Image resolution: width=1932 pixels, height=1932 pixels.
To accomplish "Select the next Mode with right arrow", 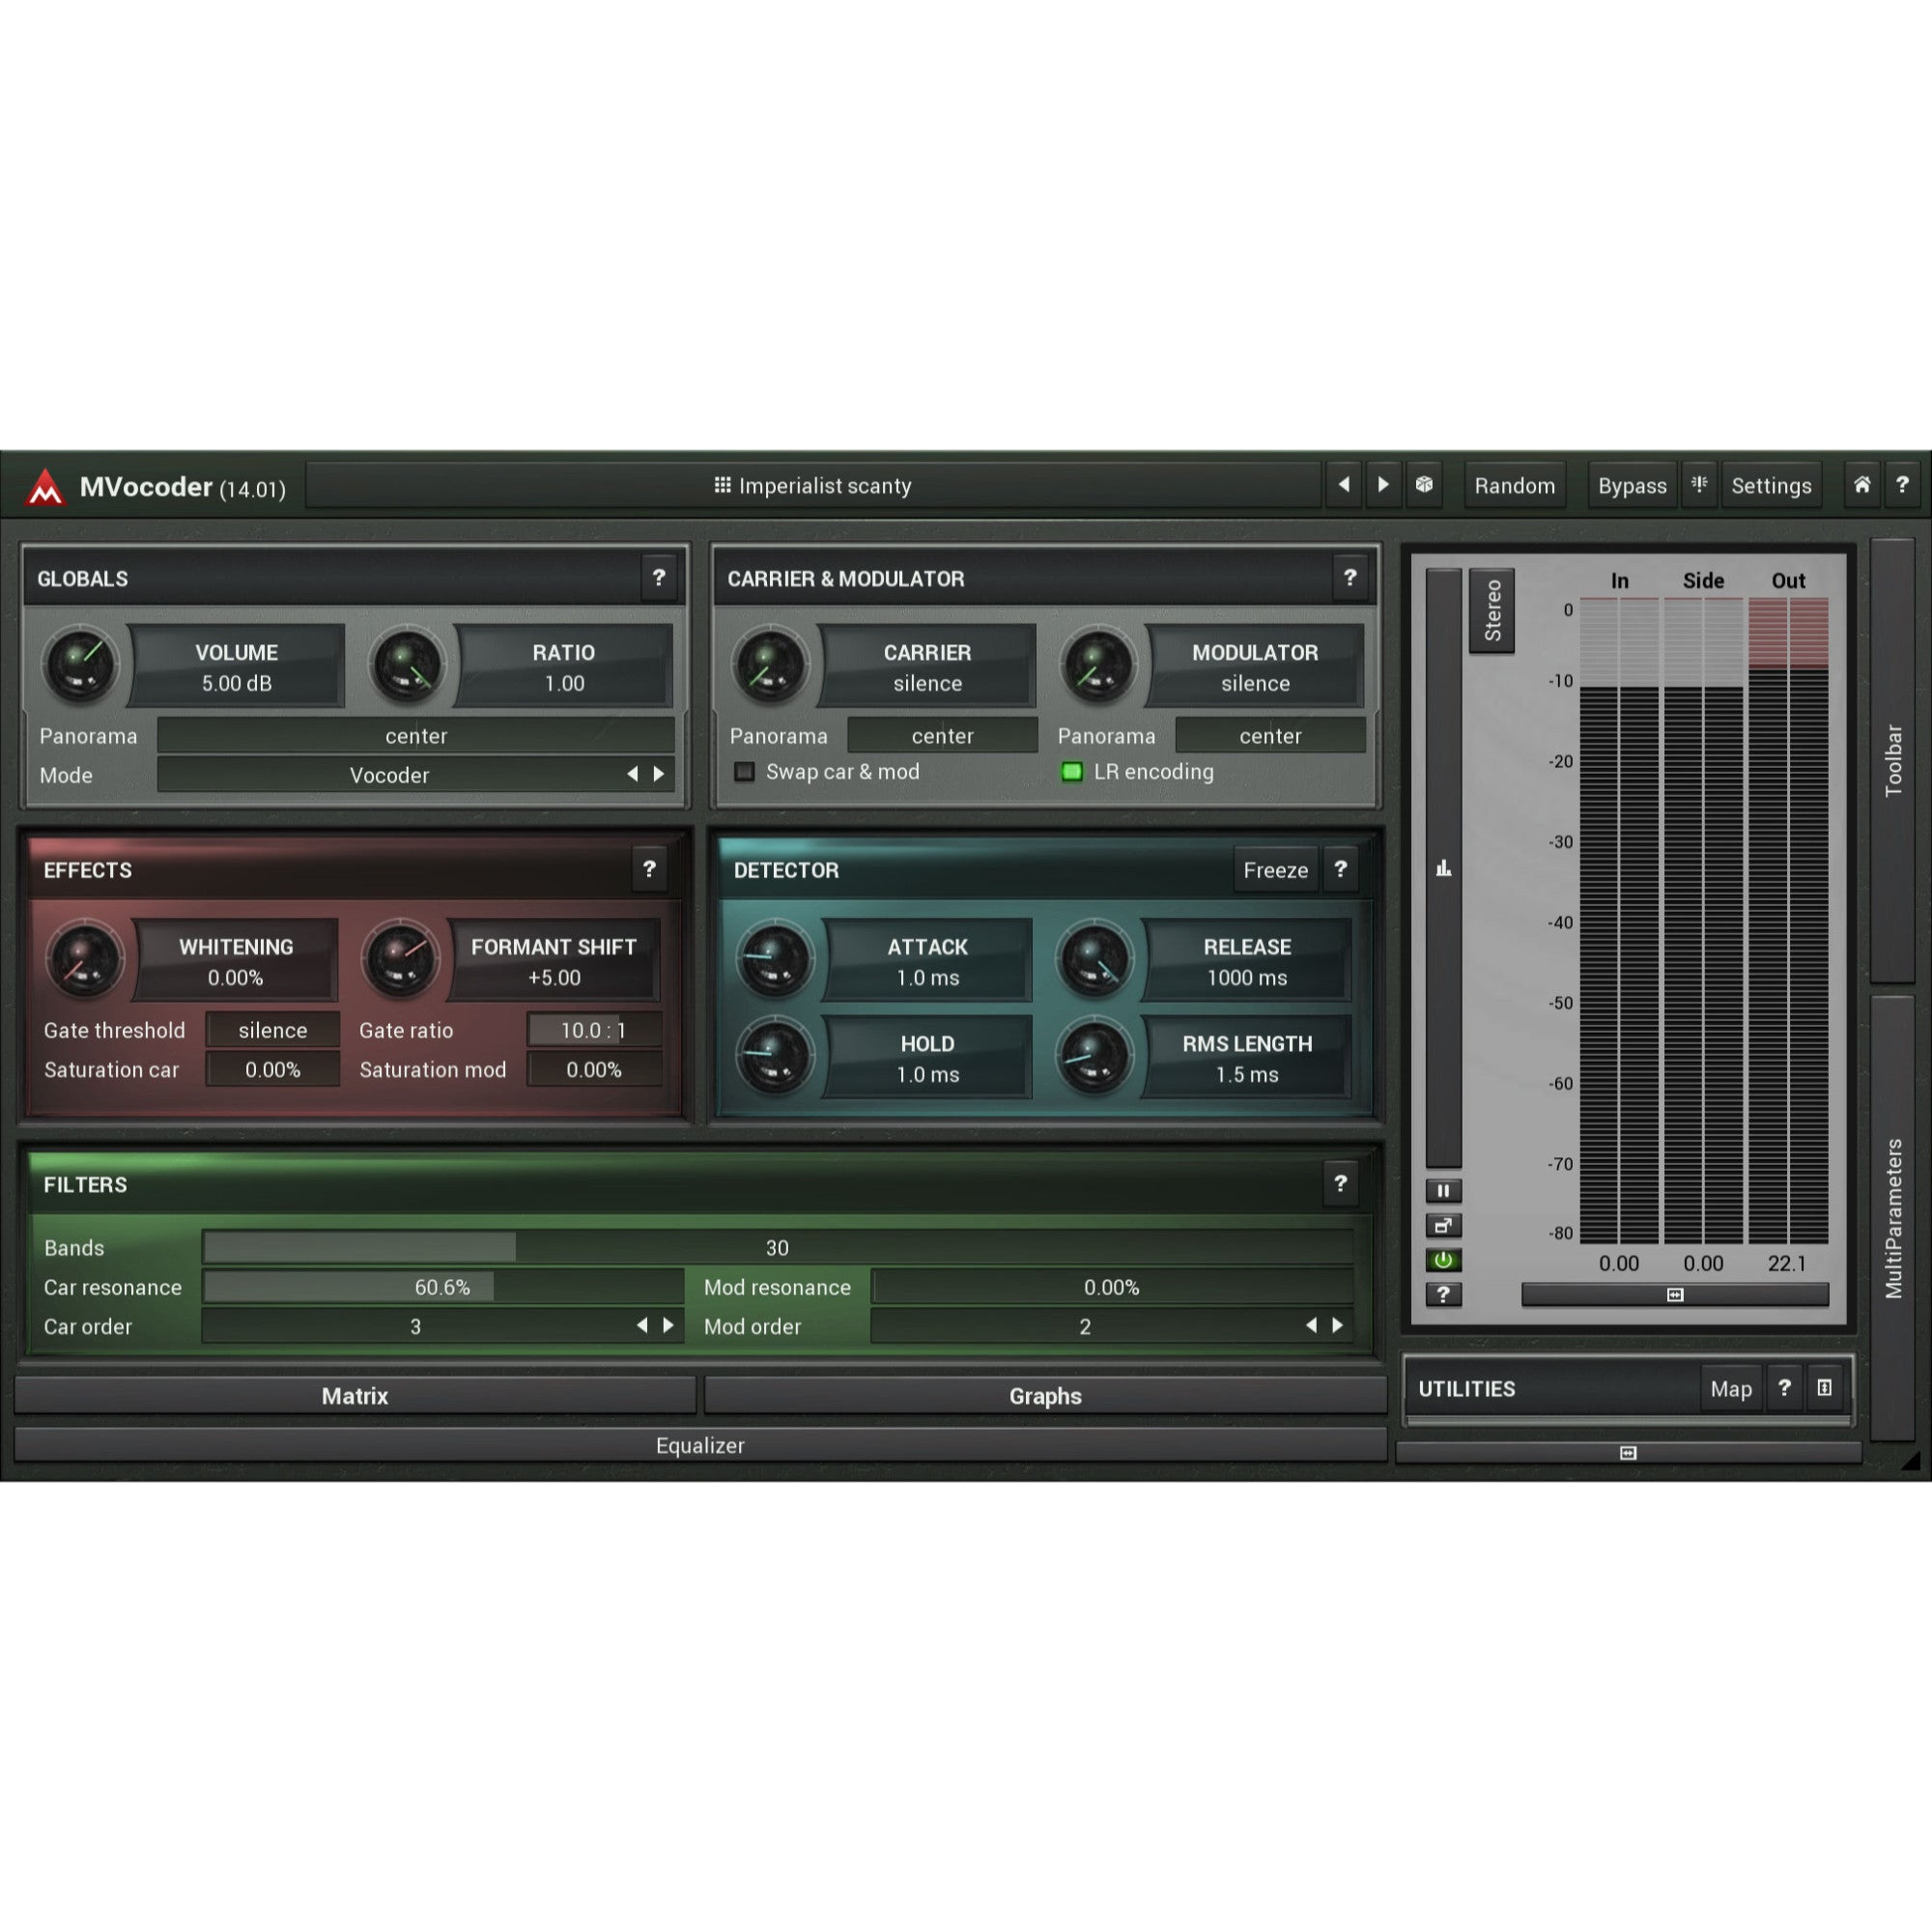I will tap(659, 774).
